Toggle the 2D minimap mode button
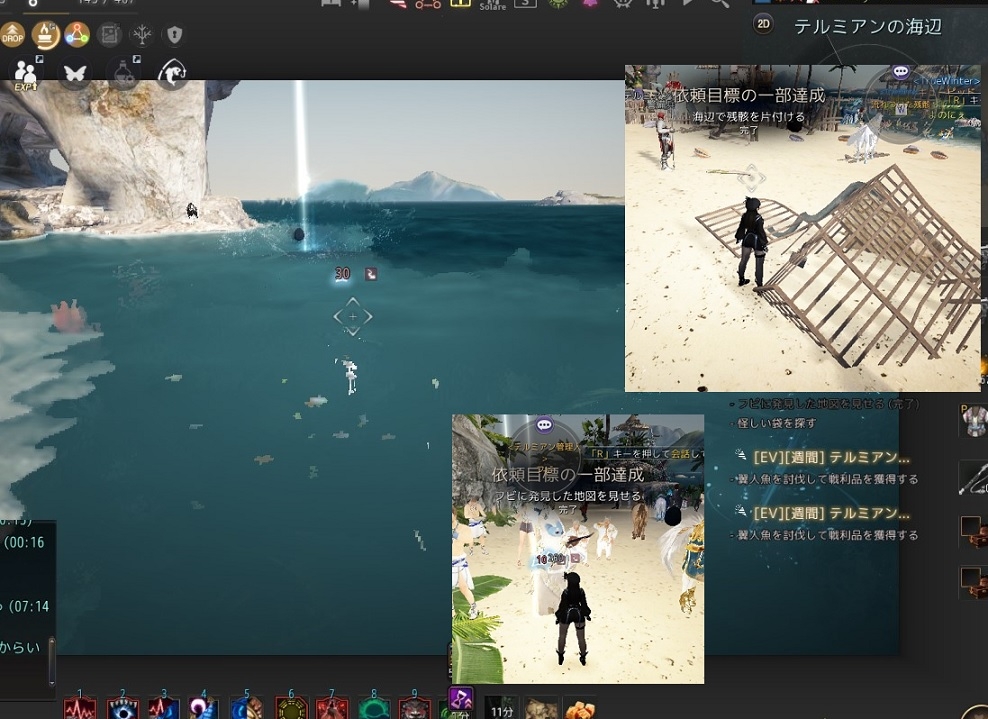The width and height of the screenshot is (988, 719). pyautogui.click(x=762, y=24)
